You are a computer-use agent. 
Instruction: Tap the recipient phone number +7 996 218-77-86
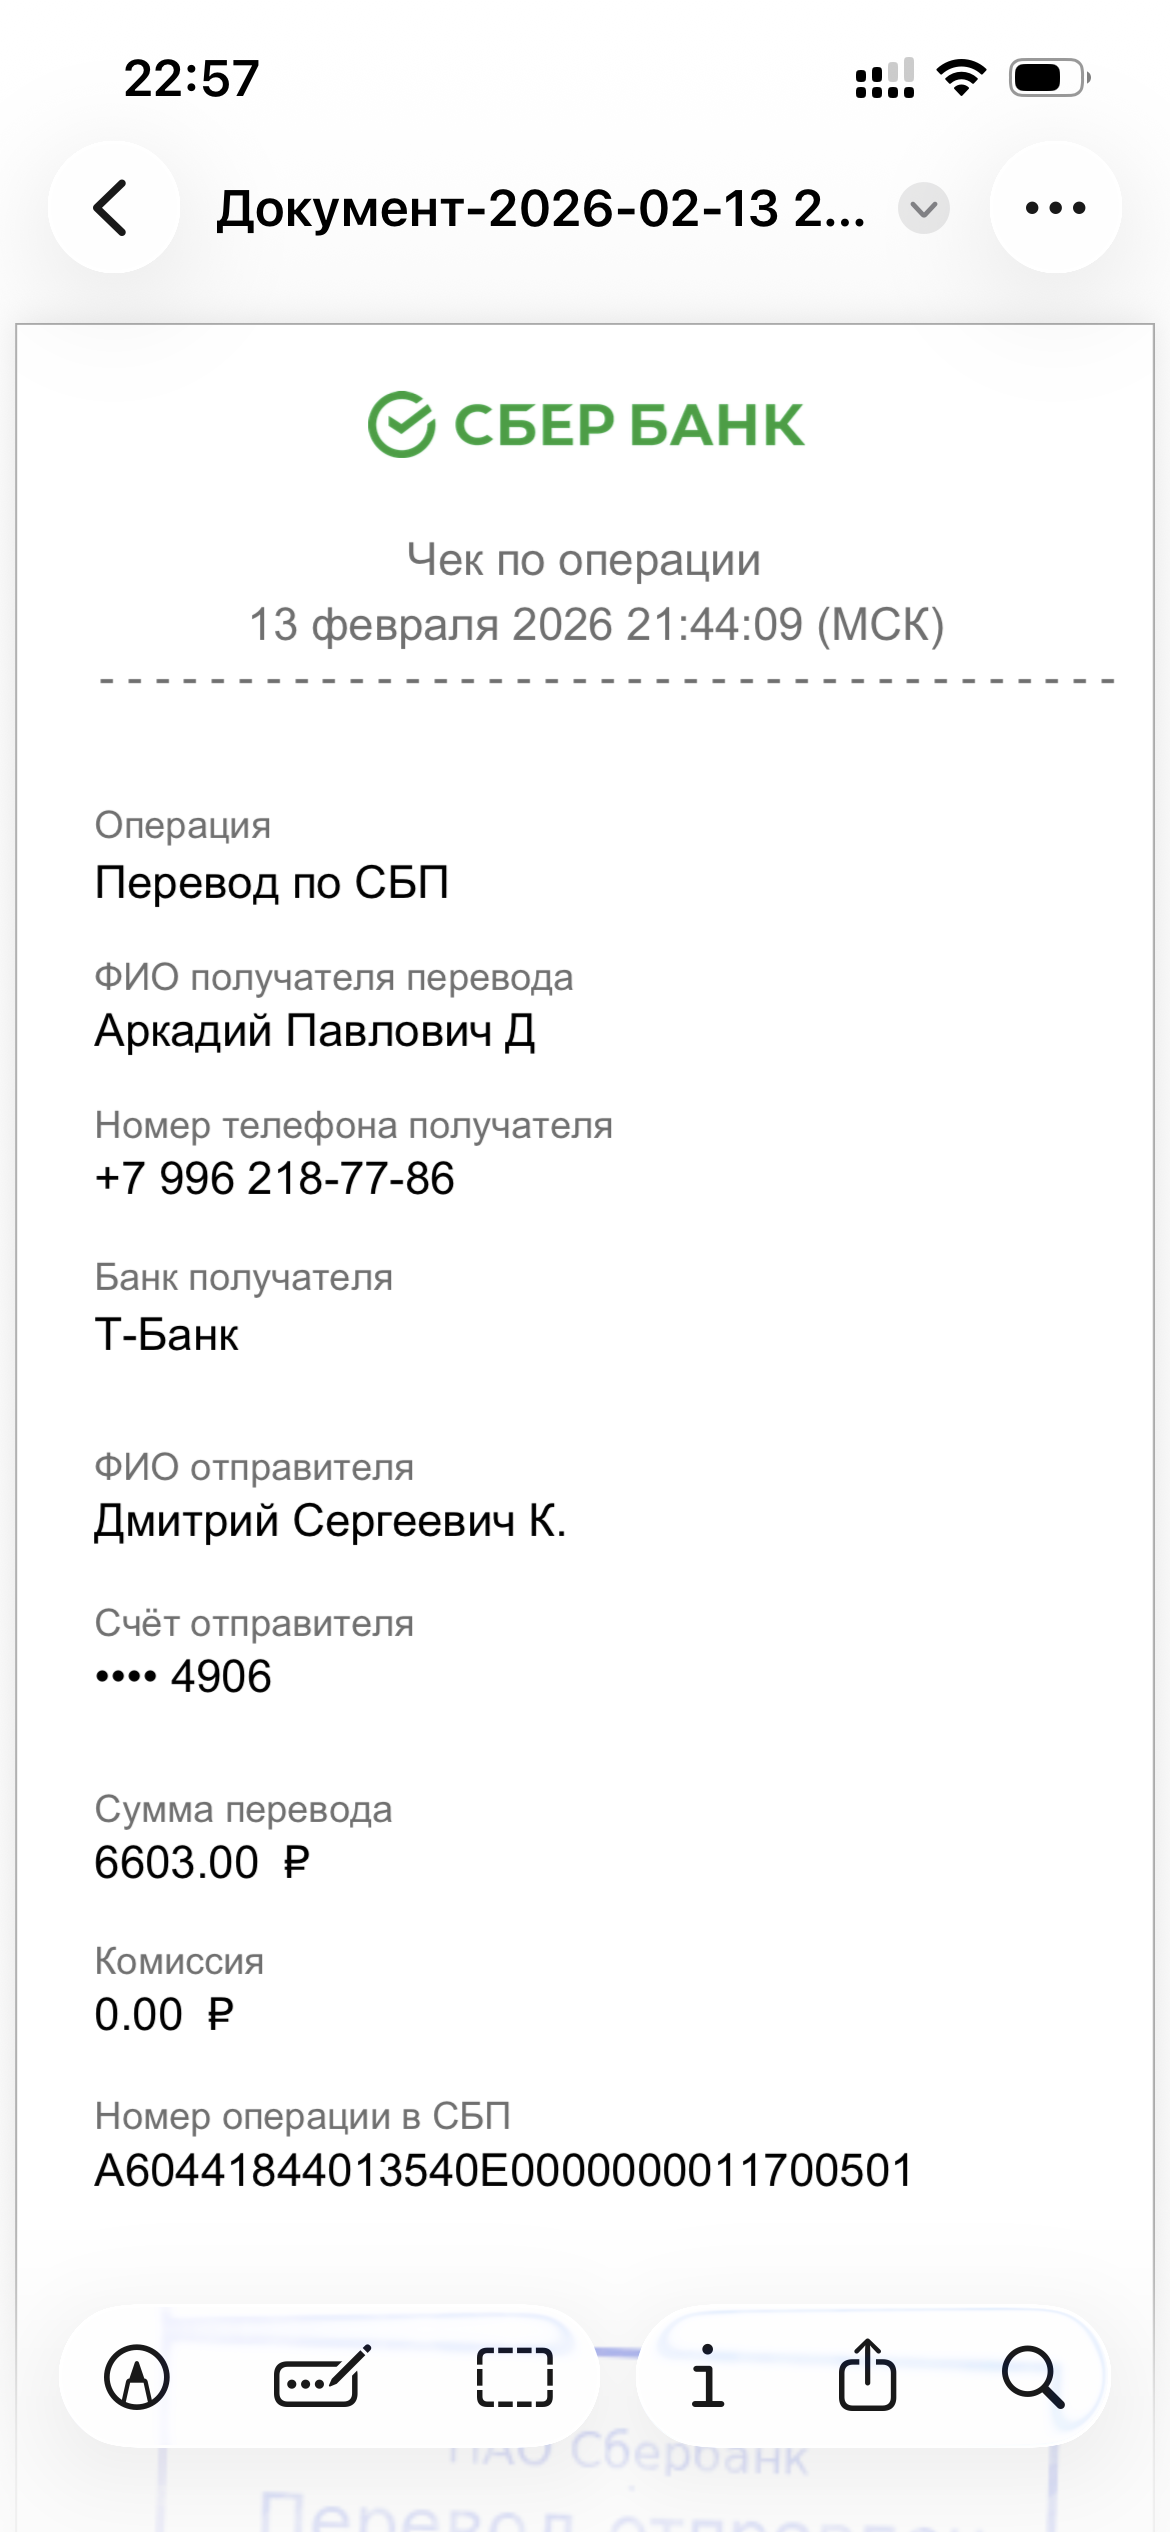[275, 1178]
